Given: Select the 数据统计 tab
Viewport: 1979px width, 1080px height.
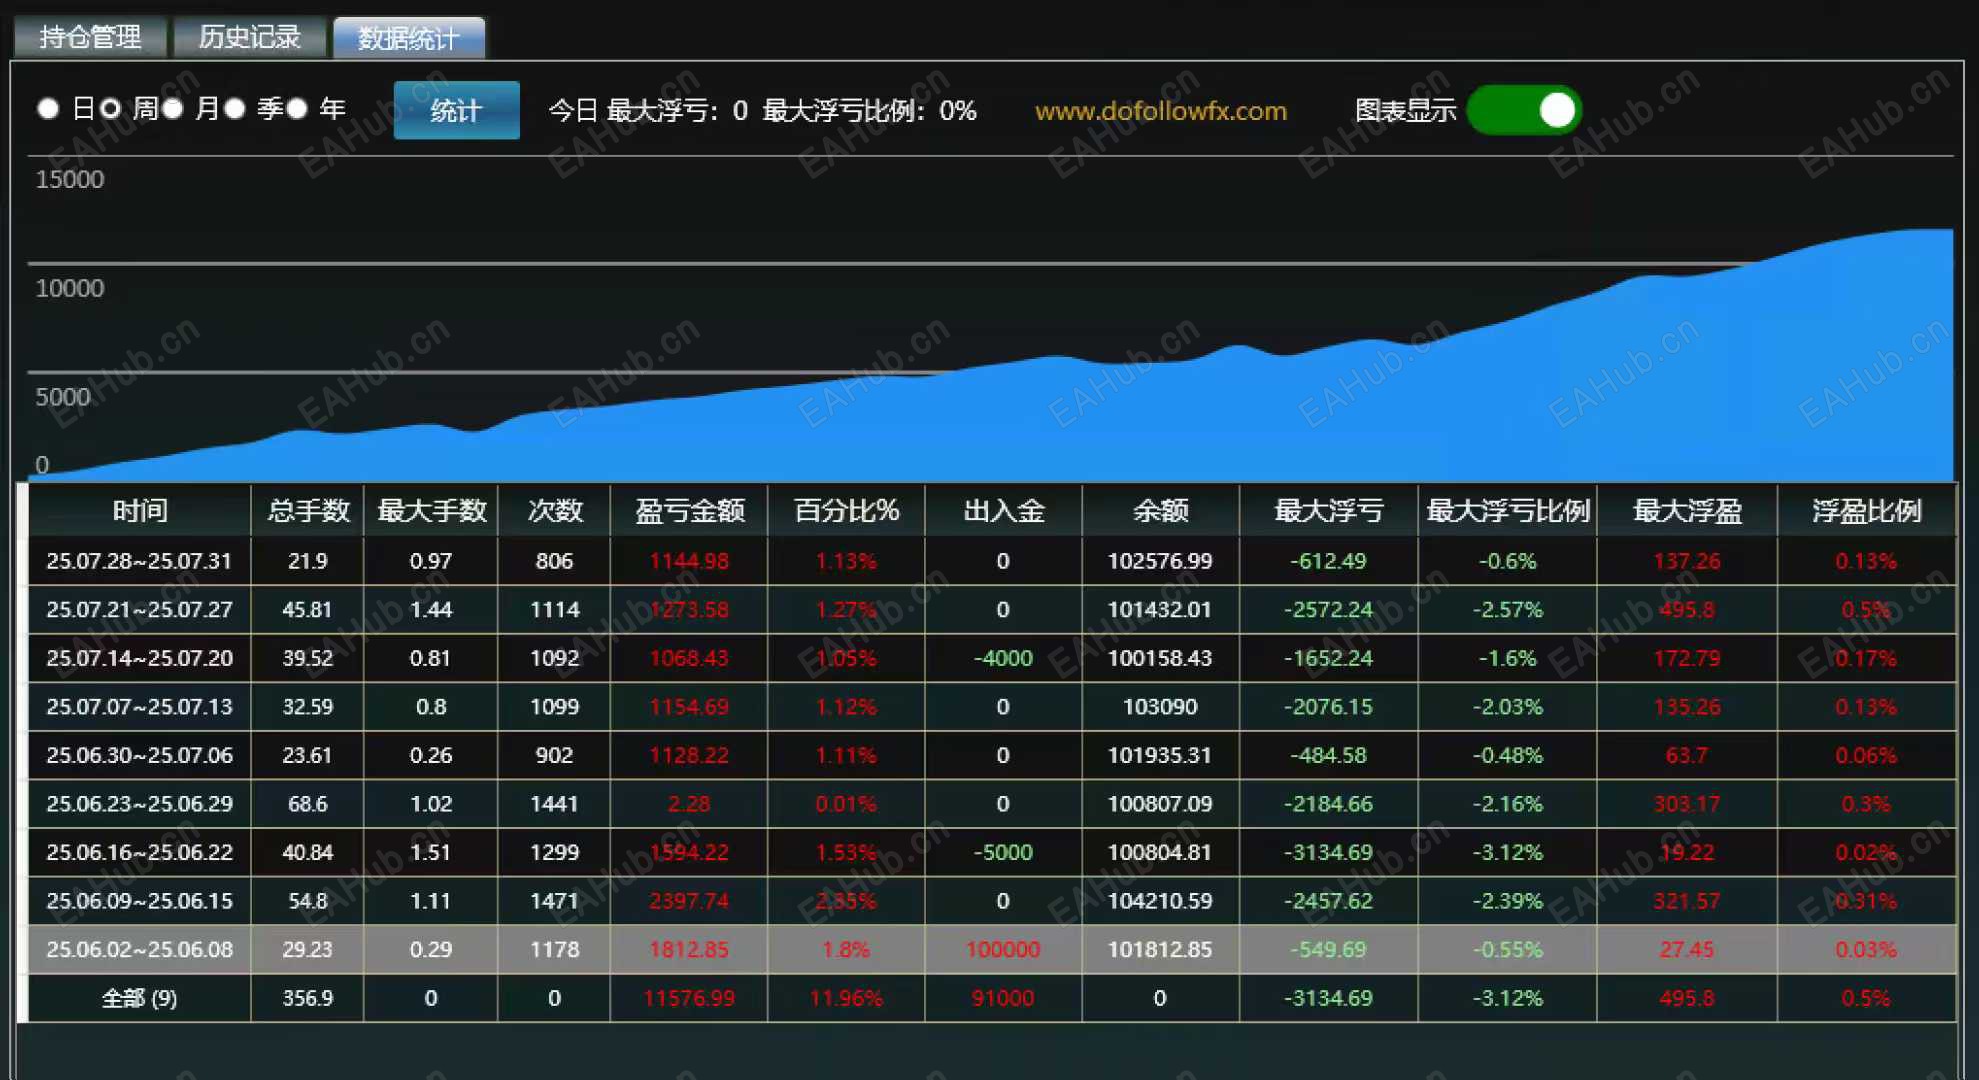Looking at the screenshot, I should click(x=409, y=38).
